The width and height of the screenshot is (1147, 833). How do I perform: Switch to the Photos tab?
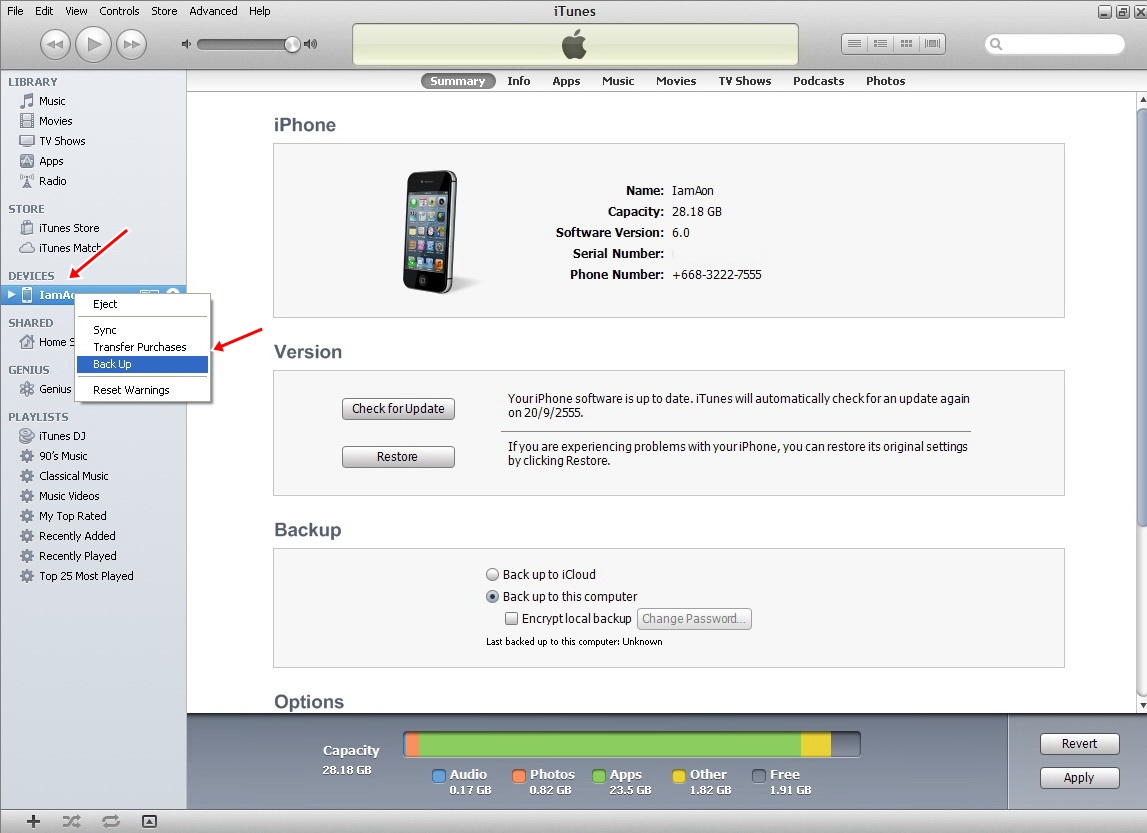(885, 81)
